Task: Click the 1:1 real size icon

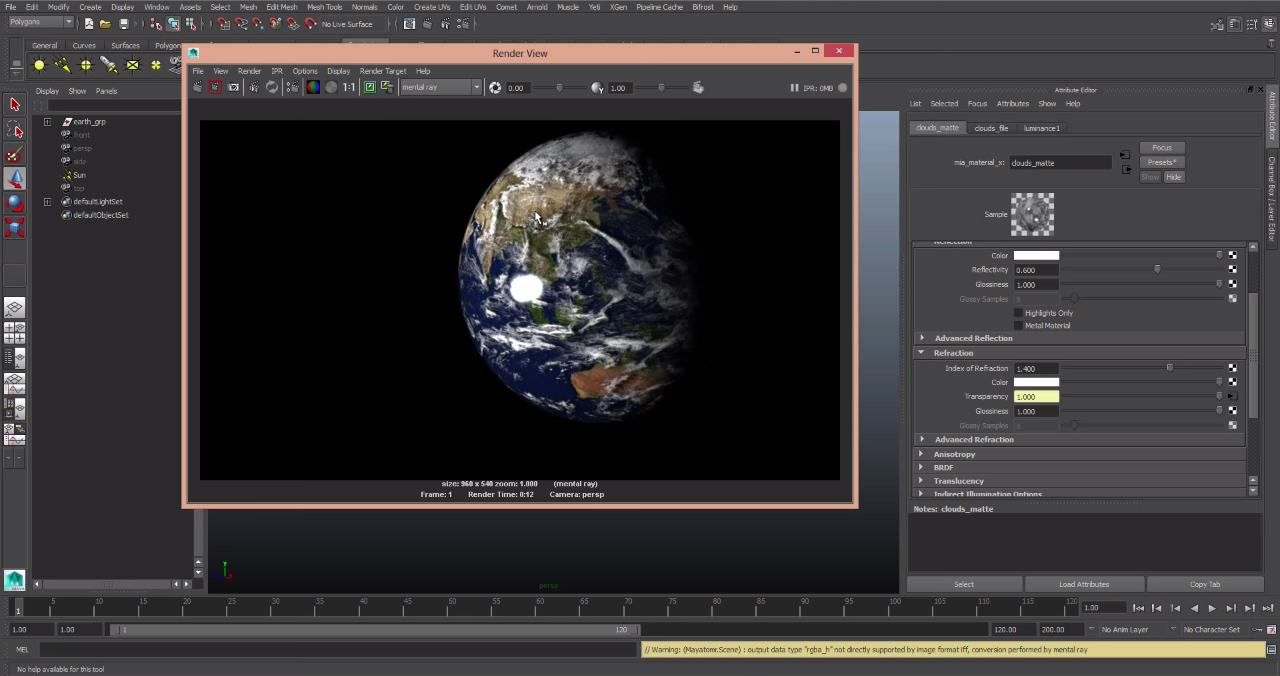Action: click(349, 88)
